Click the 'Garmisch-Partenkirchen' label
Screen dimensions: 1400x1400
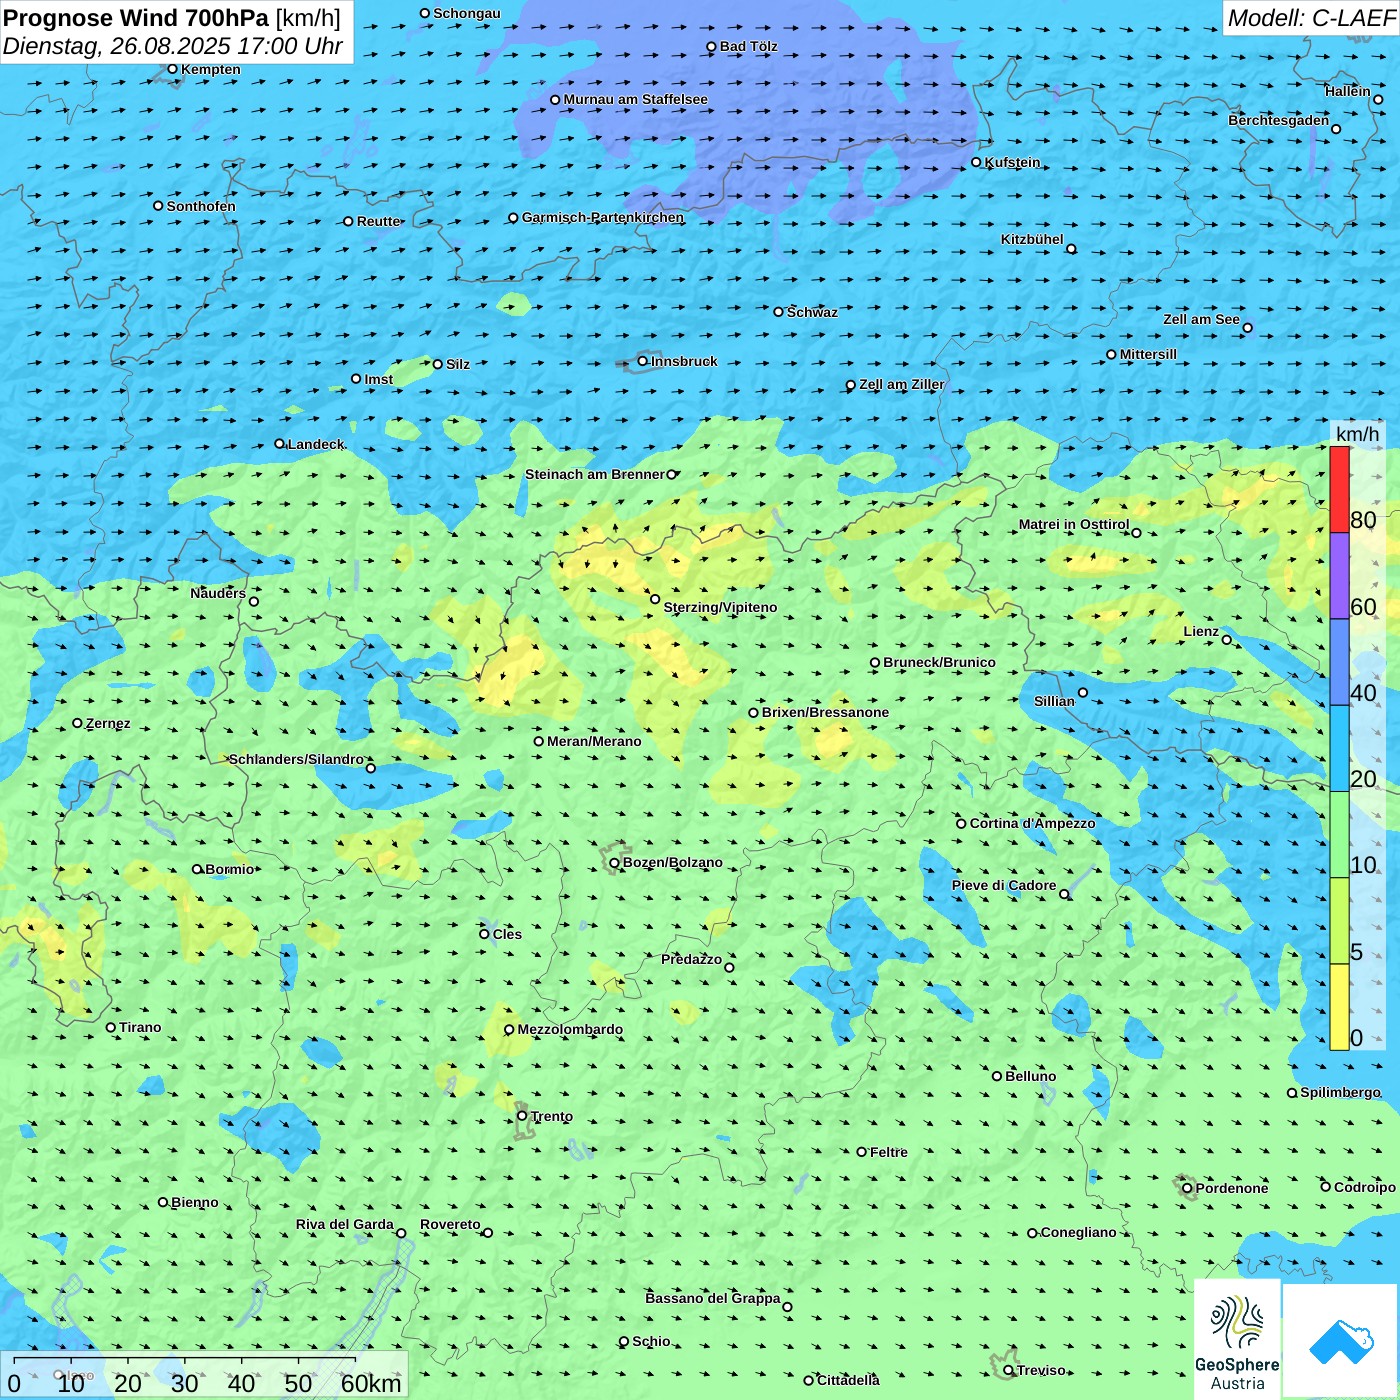603,217
